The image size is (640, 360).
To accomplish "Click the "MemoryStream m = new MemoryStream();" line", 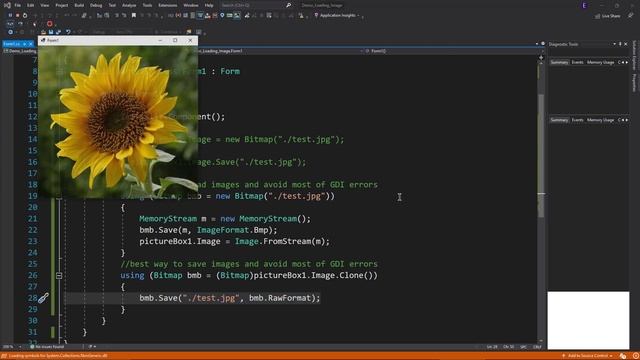I will [225, 219].
